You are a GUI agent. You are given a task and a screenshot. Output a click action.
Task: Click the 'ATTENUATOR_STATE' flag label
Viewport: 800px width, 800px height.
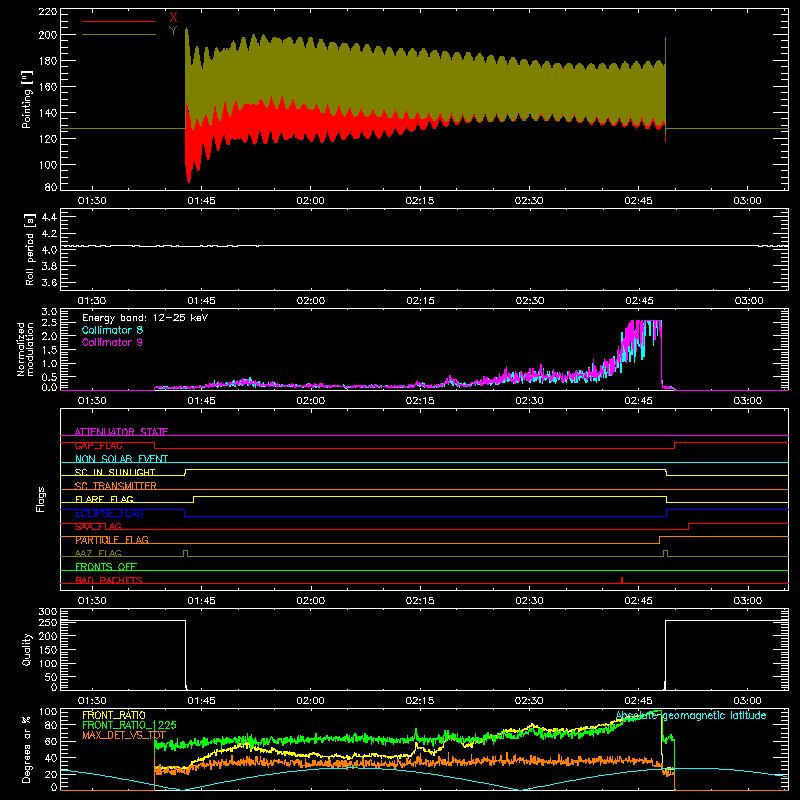pos(121,432)
